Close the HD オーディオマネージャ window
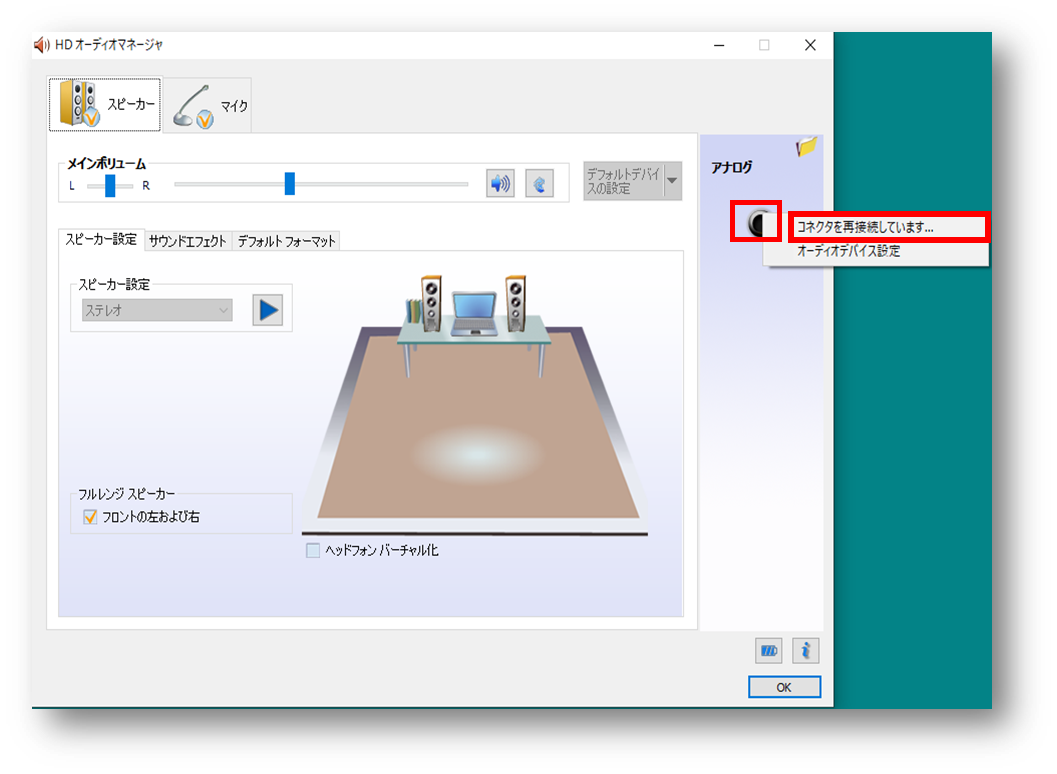Viewport: 1057px width, 774px height. click(810, 45)
